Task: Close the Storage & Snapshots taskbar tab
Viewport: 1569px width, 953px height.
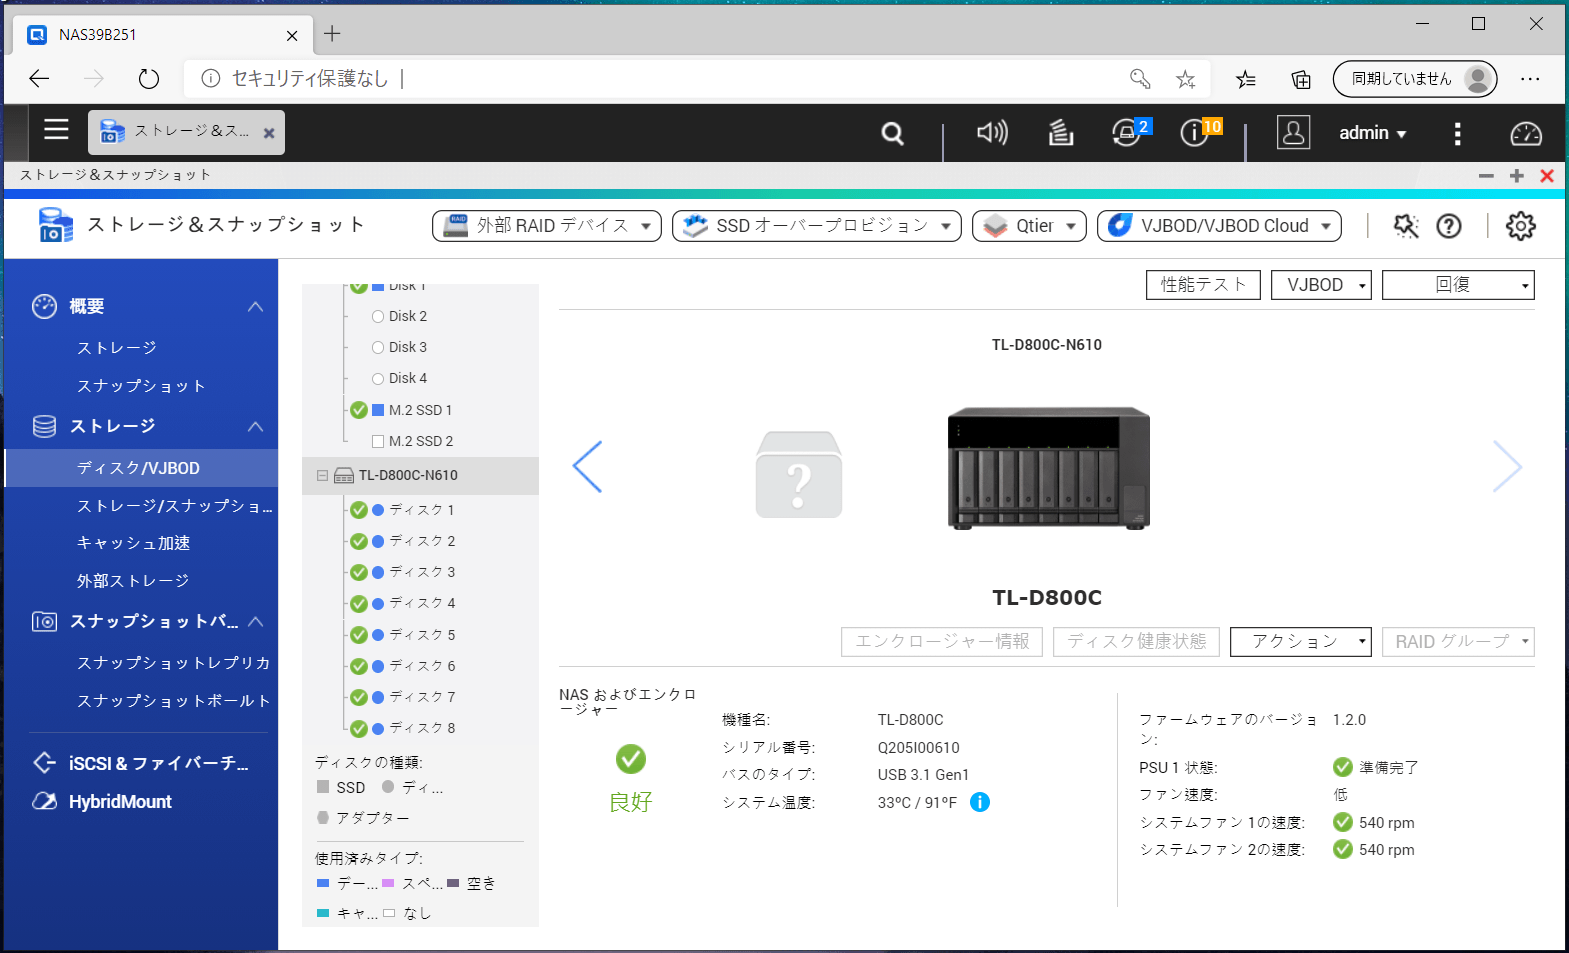Action: point(269,133)
